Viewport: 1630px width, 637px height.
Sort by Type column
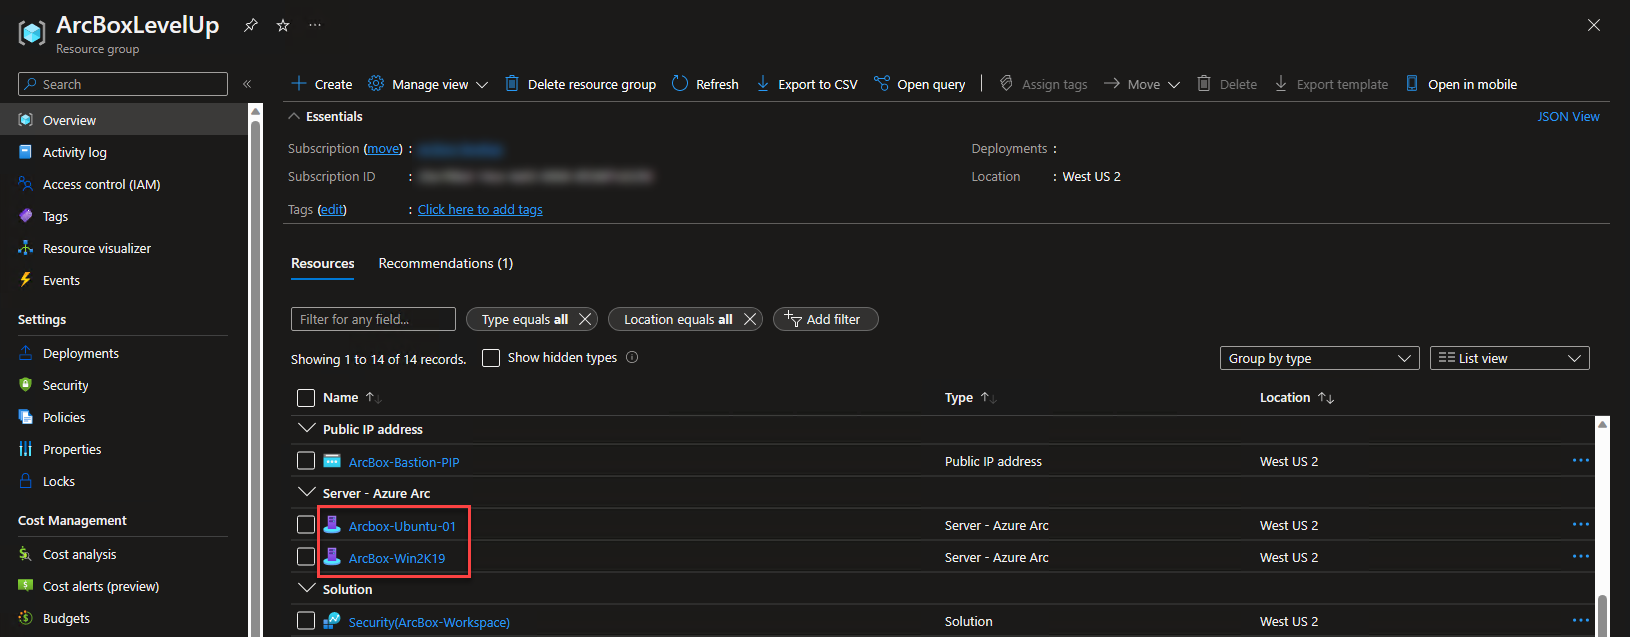tap(970, 397)
